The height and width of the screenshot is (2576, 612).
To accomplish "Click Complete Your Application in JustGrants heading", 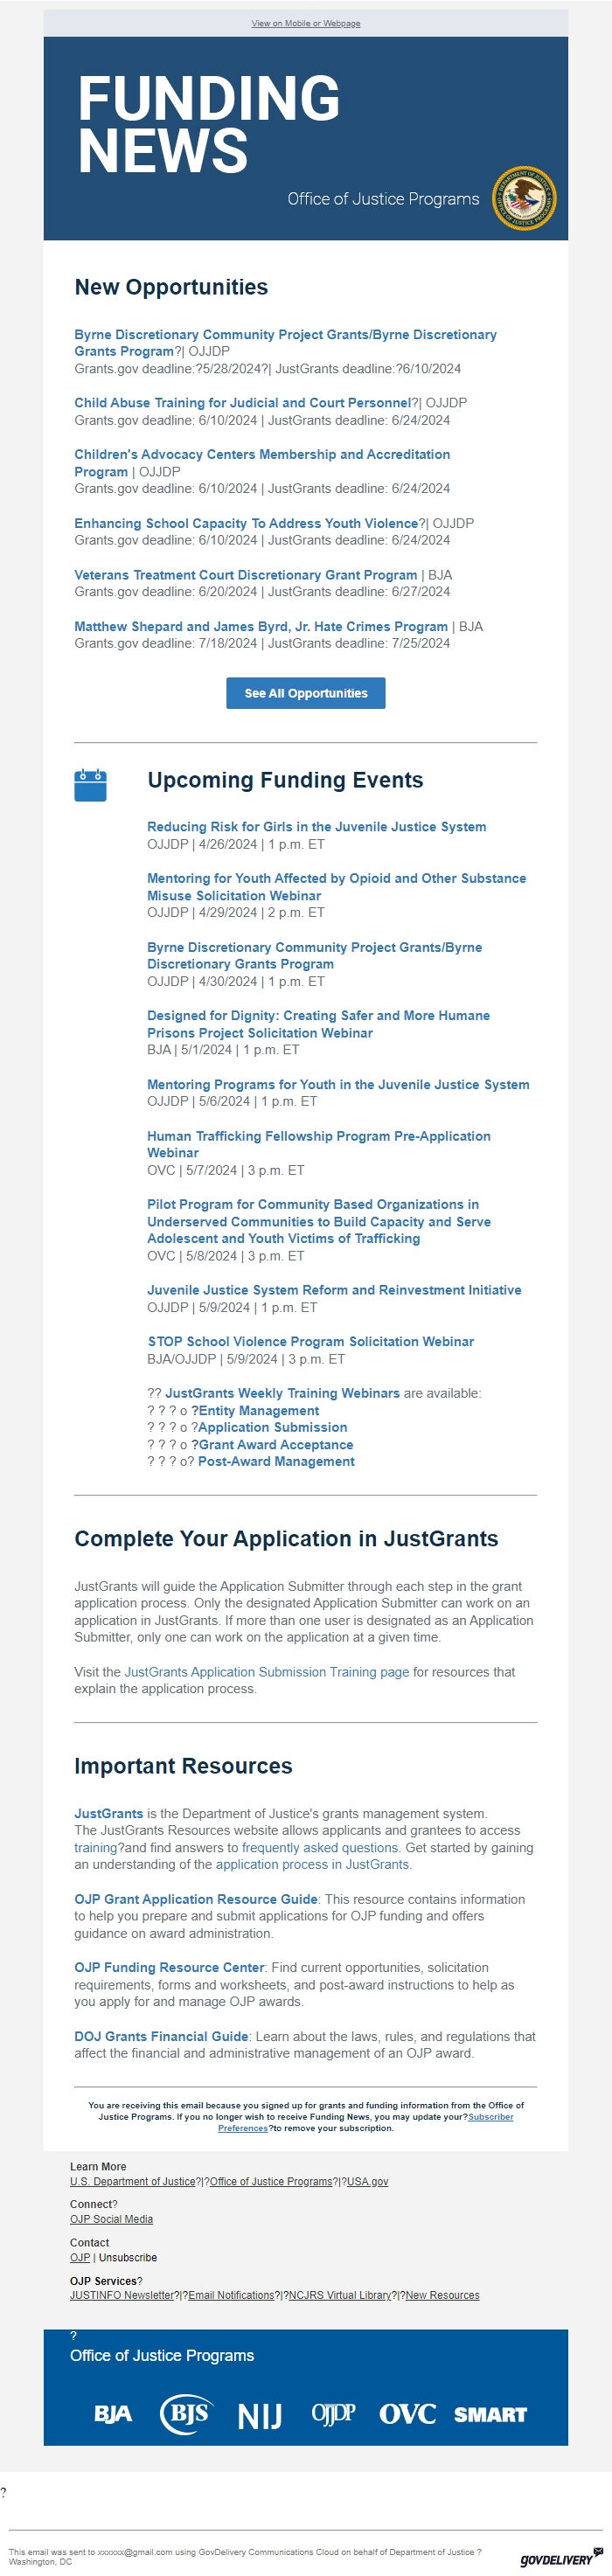I will (x=286, y=1539).
